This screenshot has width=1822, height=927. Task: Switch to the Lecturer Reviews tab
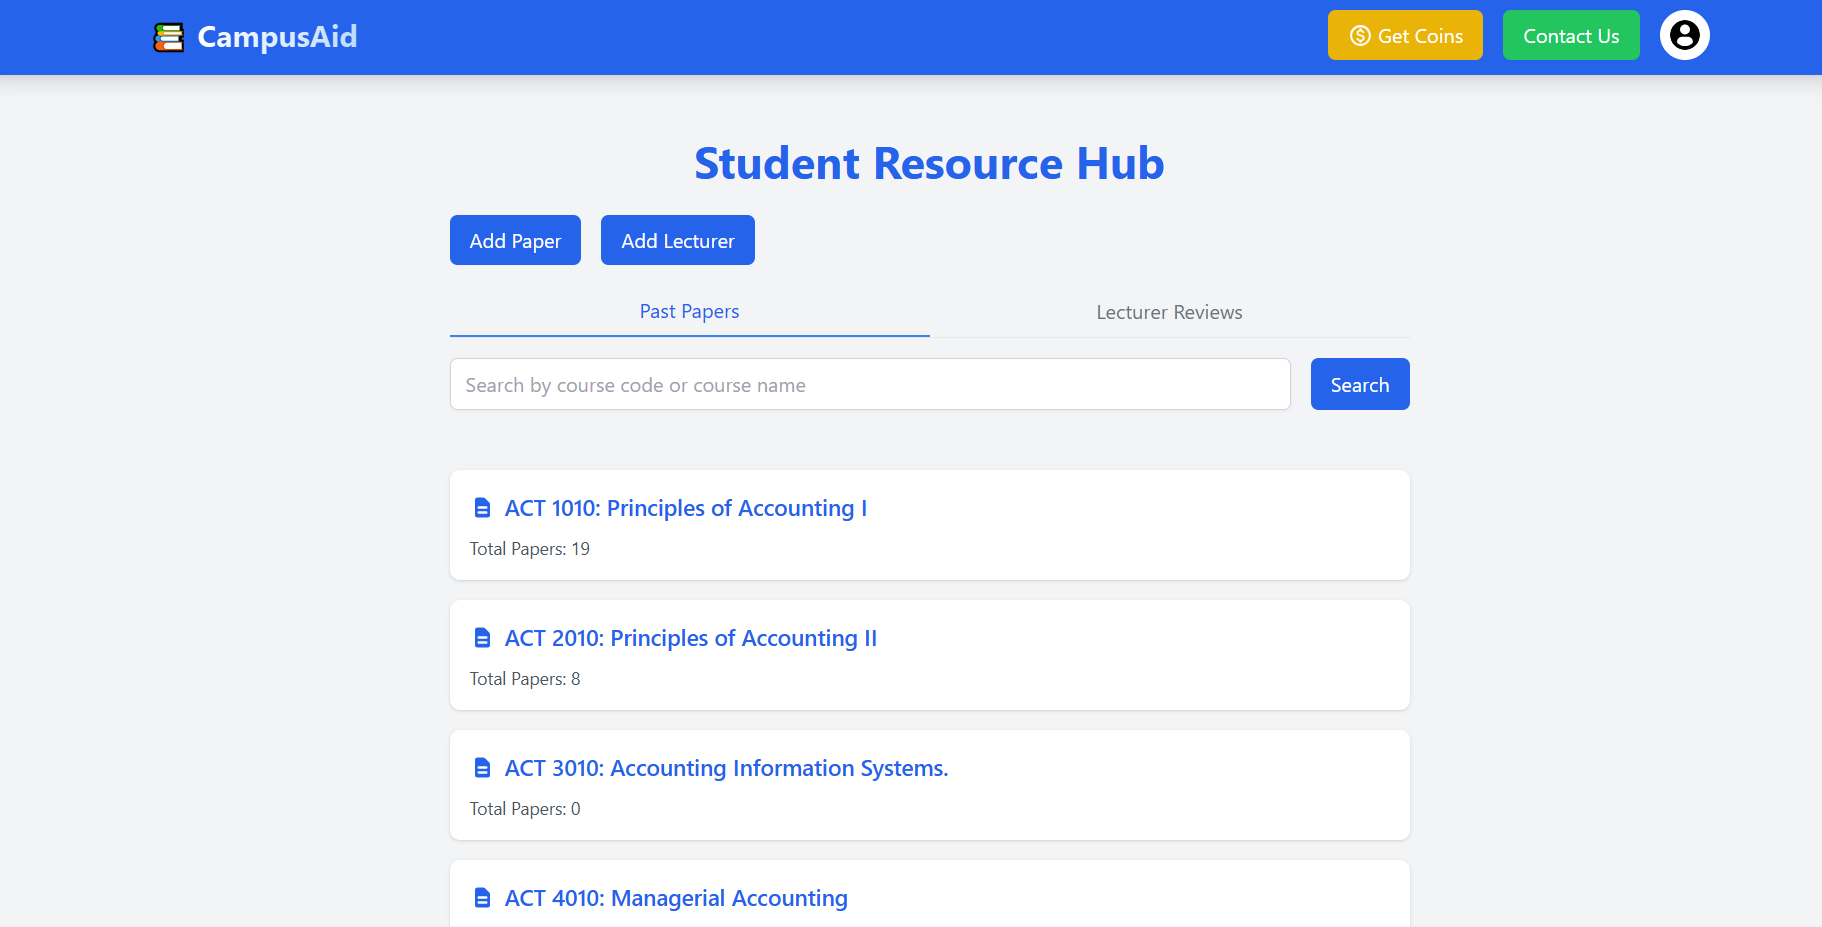click(x=1170, y=312)
